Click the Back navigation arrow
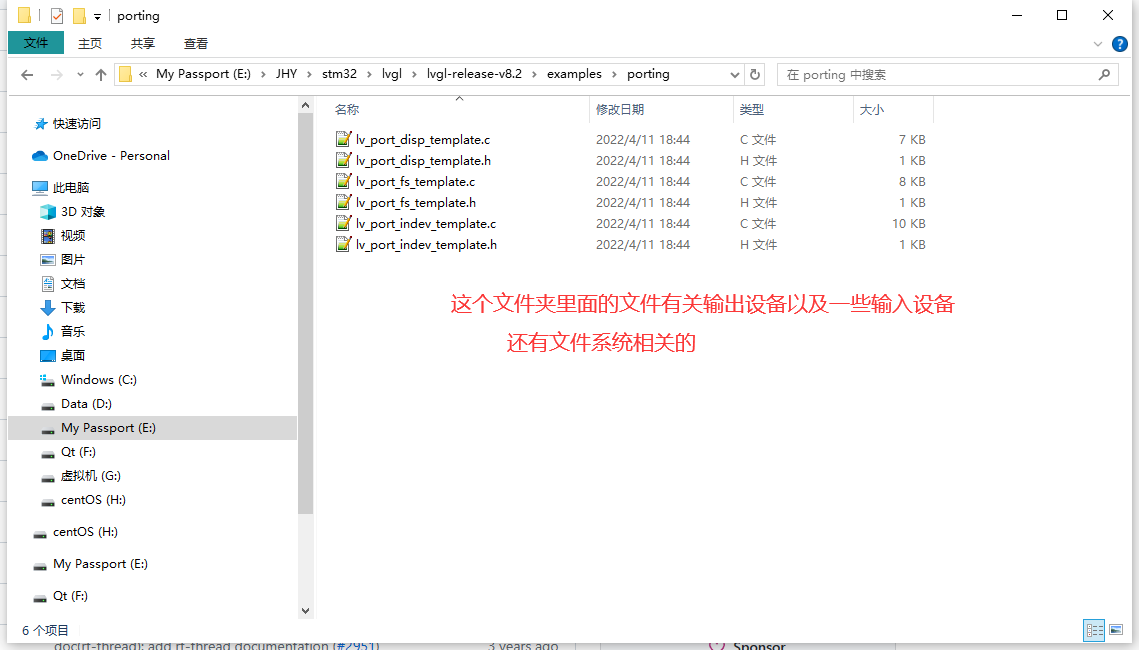Viewport: 1139px width, 650px height. [27, 75]
